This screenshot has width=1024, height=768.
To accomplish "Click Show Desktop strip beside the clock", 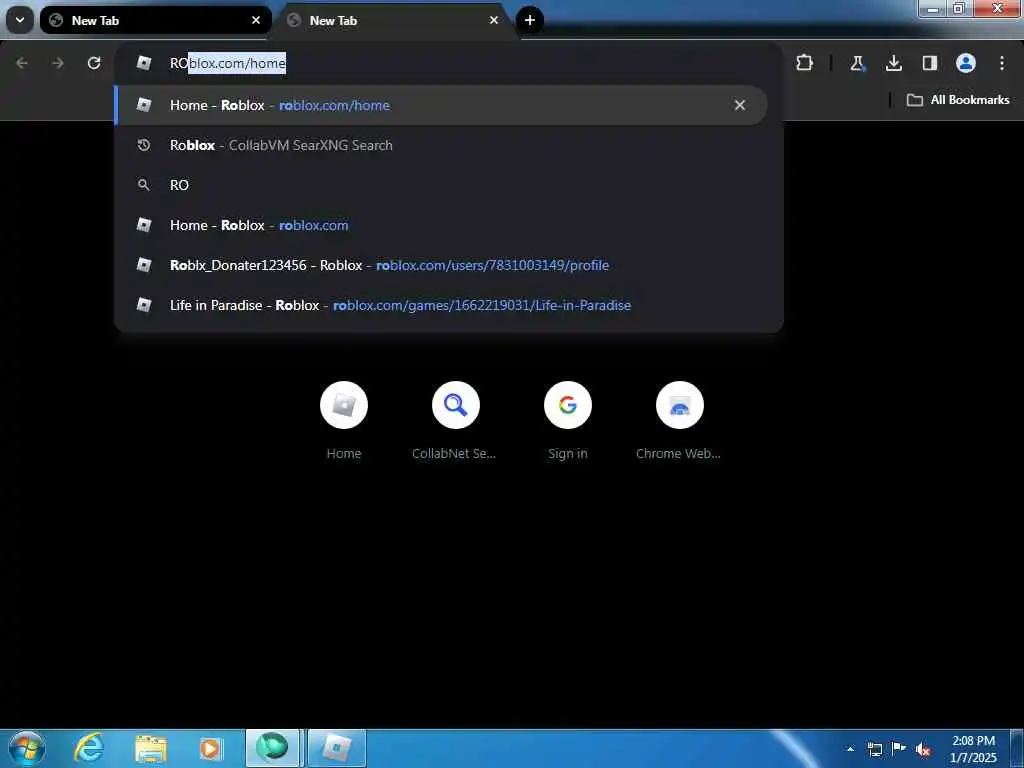I will [x=1017, y=748].
